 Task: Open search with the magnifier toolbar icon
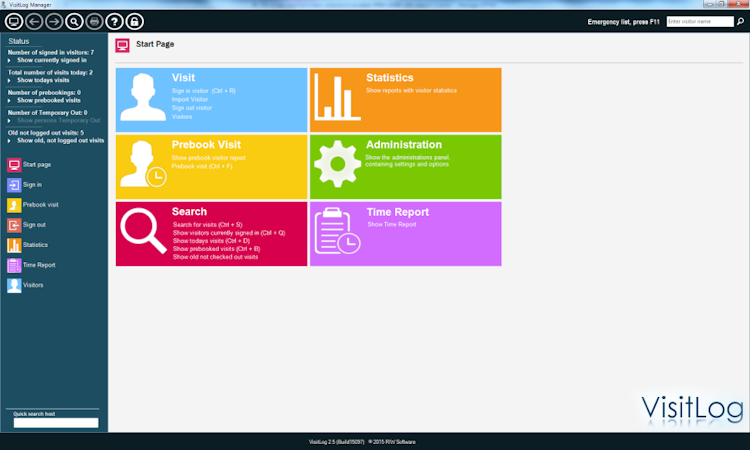[x=74, y=22]
